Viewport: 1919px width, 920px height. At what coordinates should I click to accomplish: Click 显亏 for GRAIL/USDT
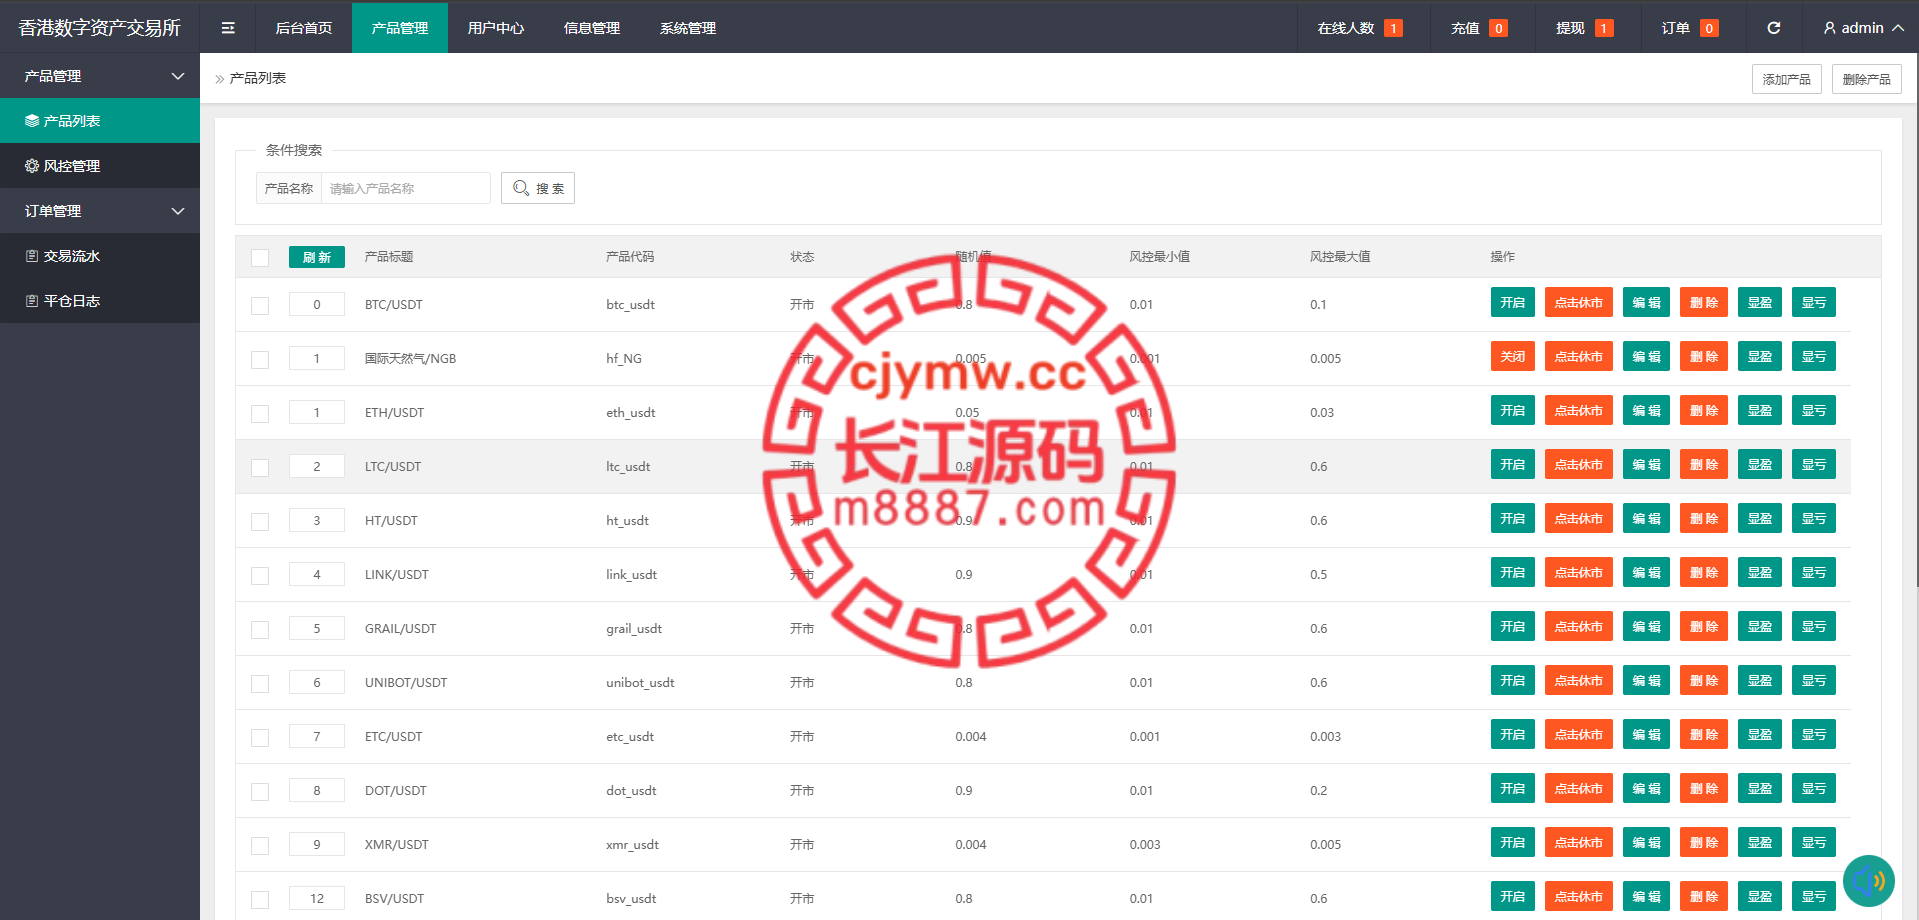[1814, 627]
